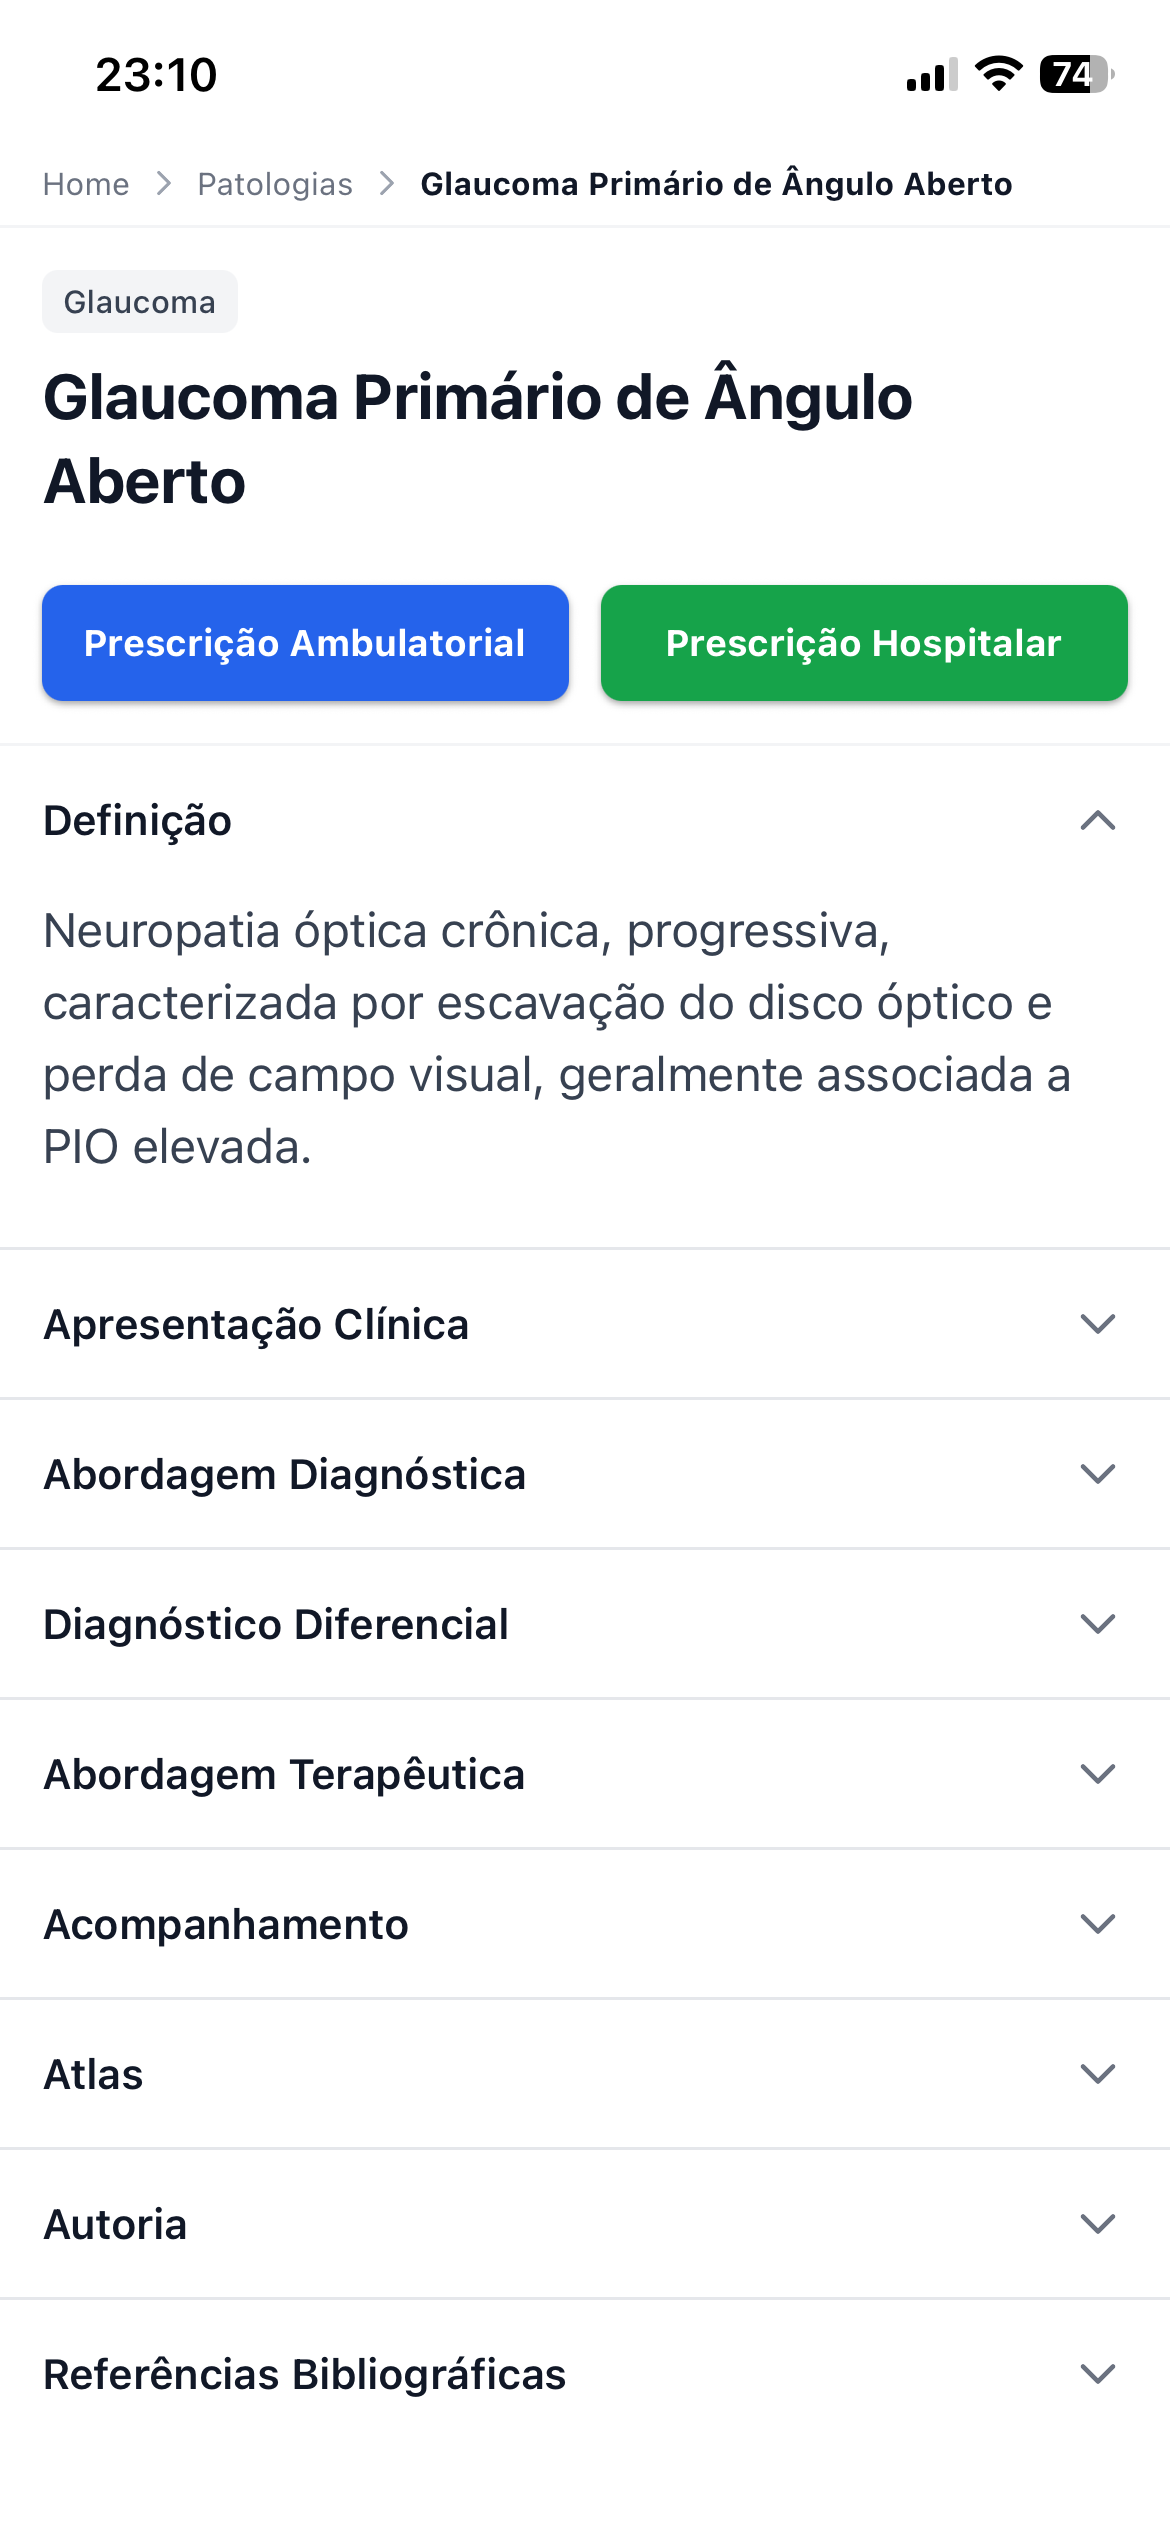Expand the Diagnóstico Diferencial chevron
Screen dimensions: 1170x2532
coord(1097,1624)
